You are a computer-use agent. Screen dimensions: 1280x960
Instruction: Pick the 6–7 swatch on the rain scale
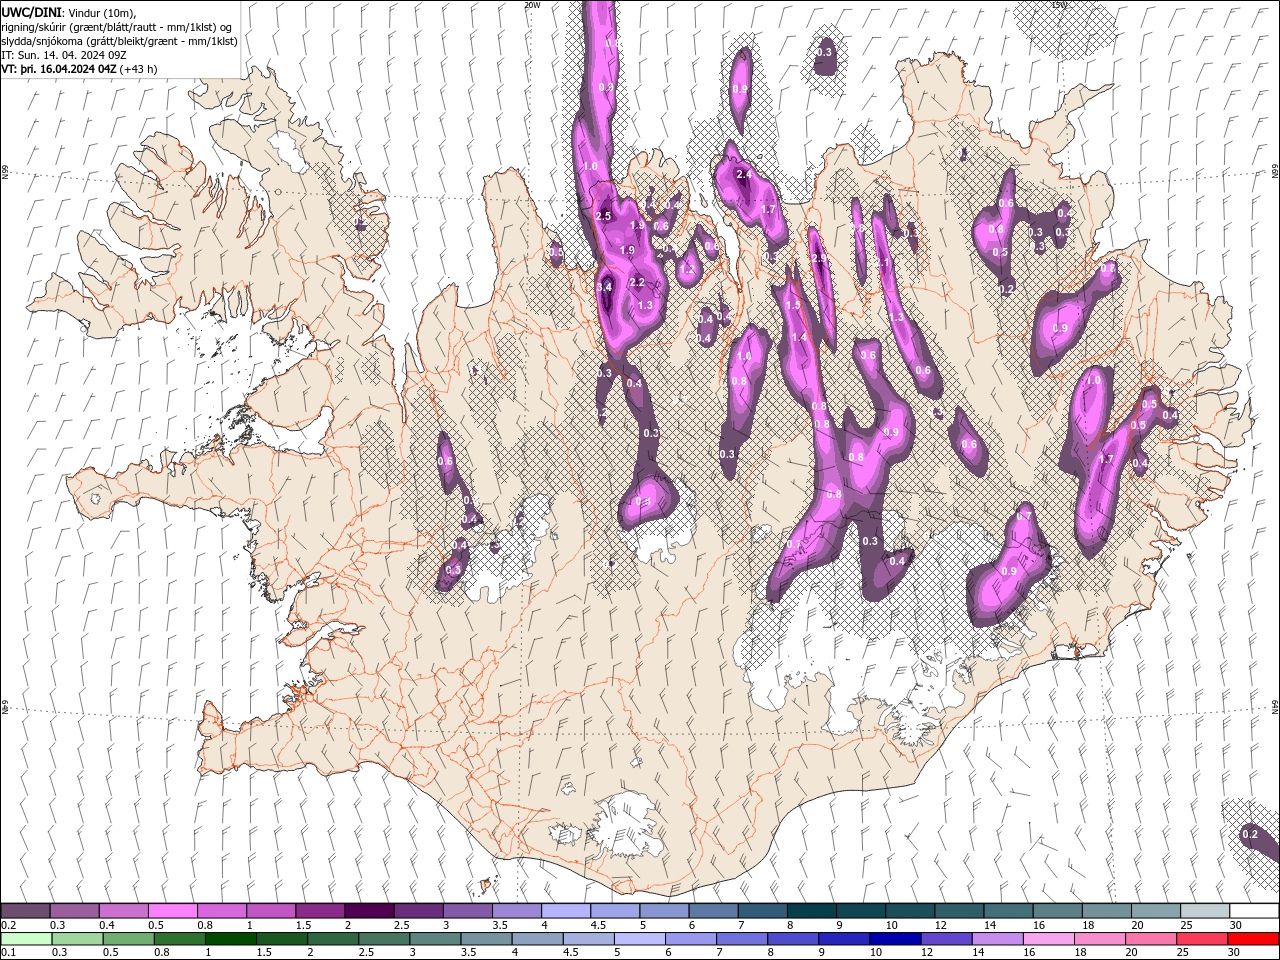[x=690, y=938]
